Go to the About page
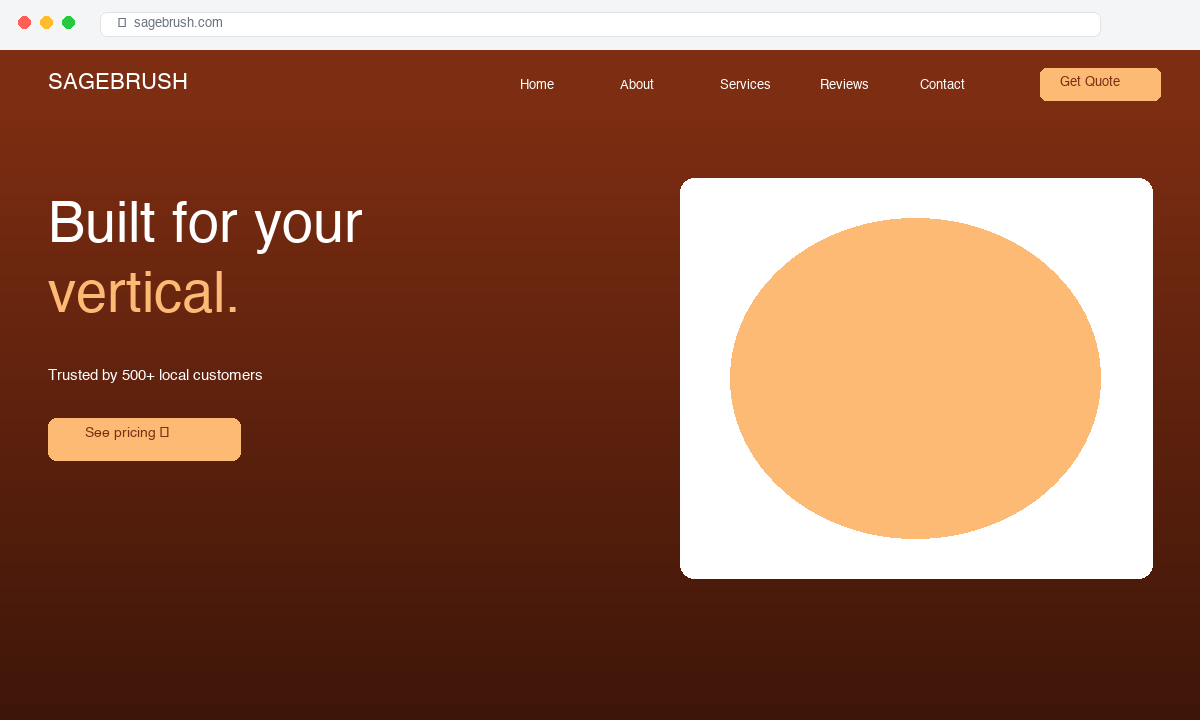The width and height of the screenshot is (1200, 720). (637, 84)
